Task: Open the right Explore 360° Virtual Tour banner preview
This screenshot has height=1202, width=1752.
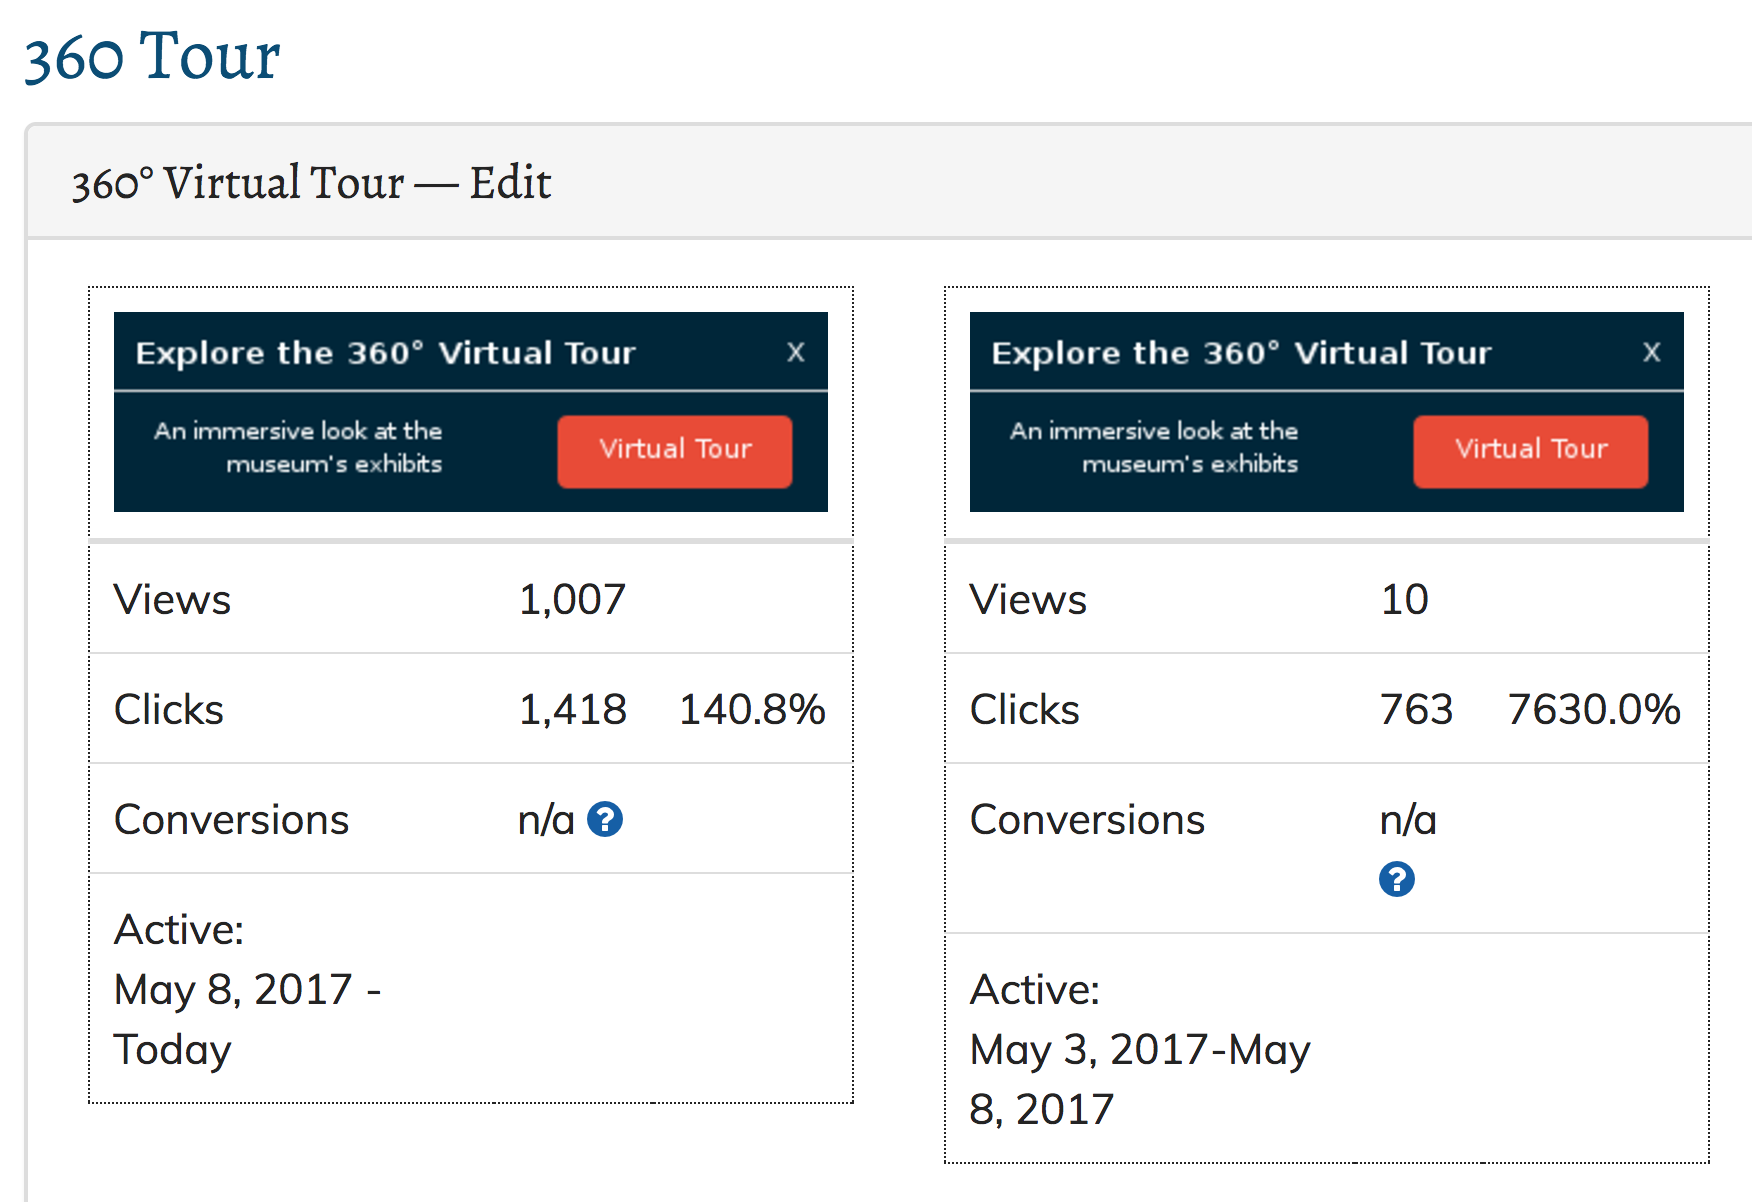Action: click(x=1327, y=412)
